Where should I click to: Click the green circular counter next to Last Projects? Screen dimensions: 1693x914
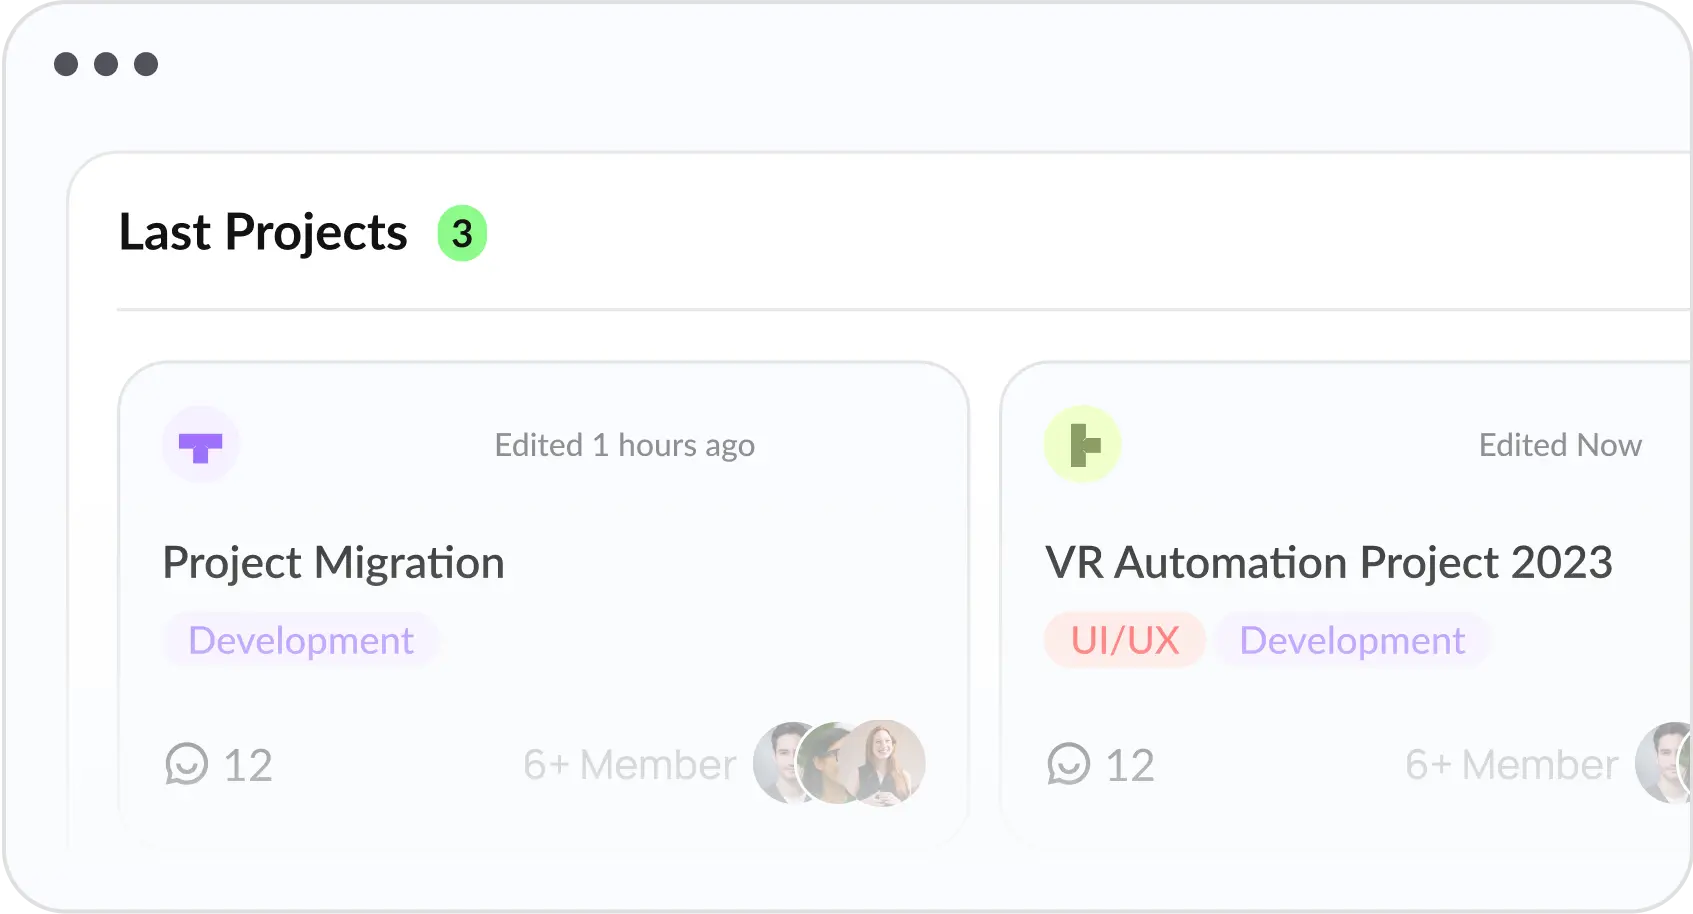[x=460, y=232]
